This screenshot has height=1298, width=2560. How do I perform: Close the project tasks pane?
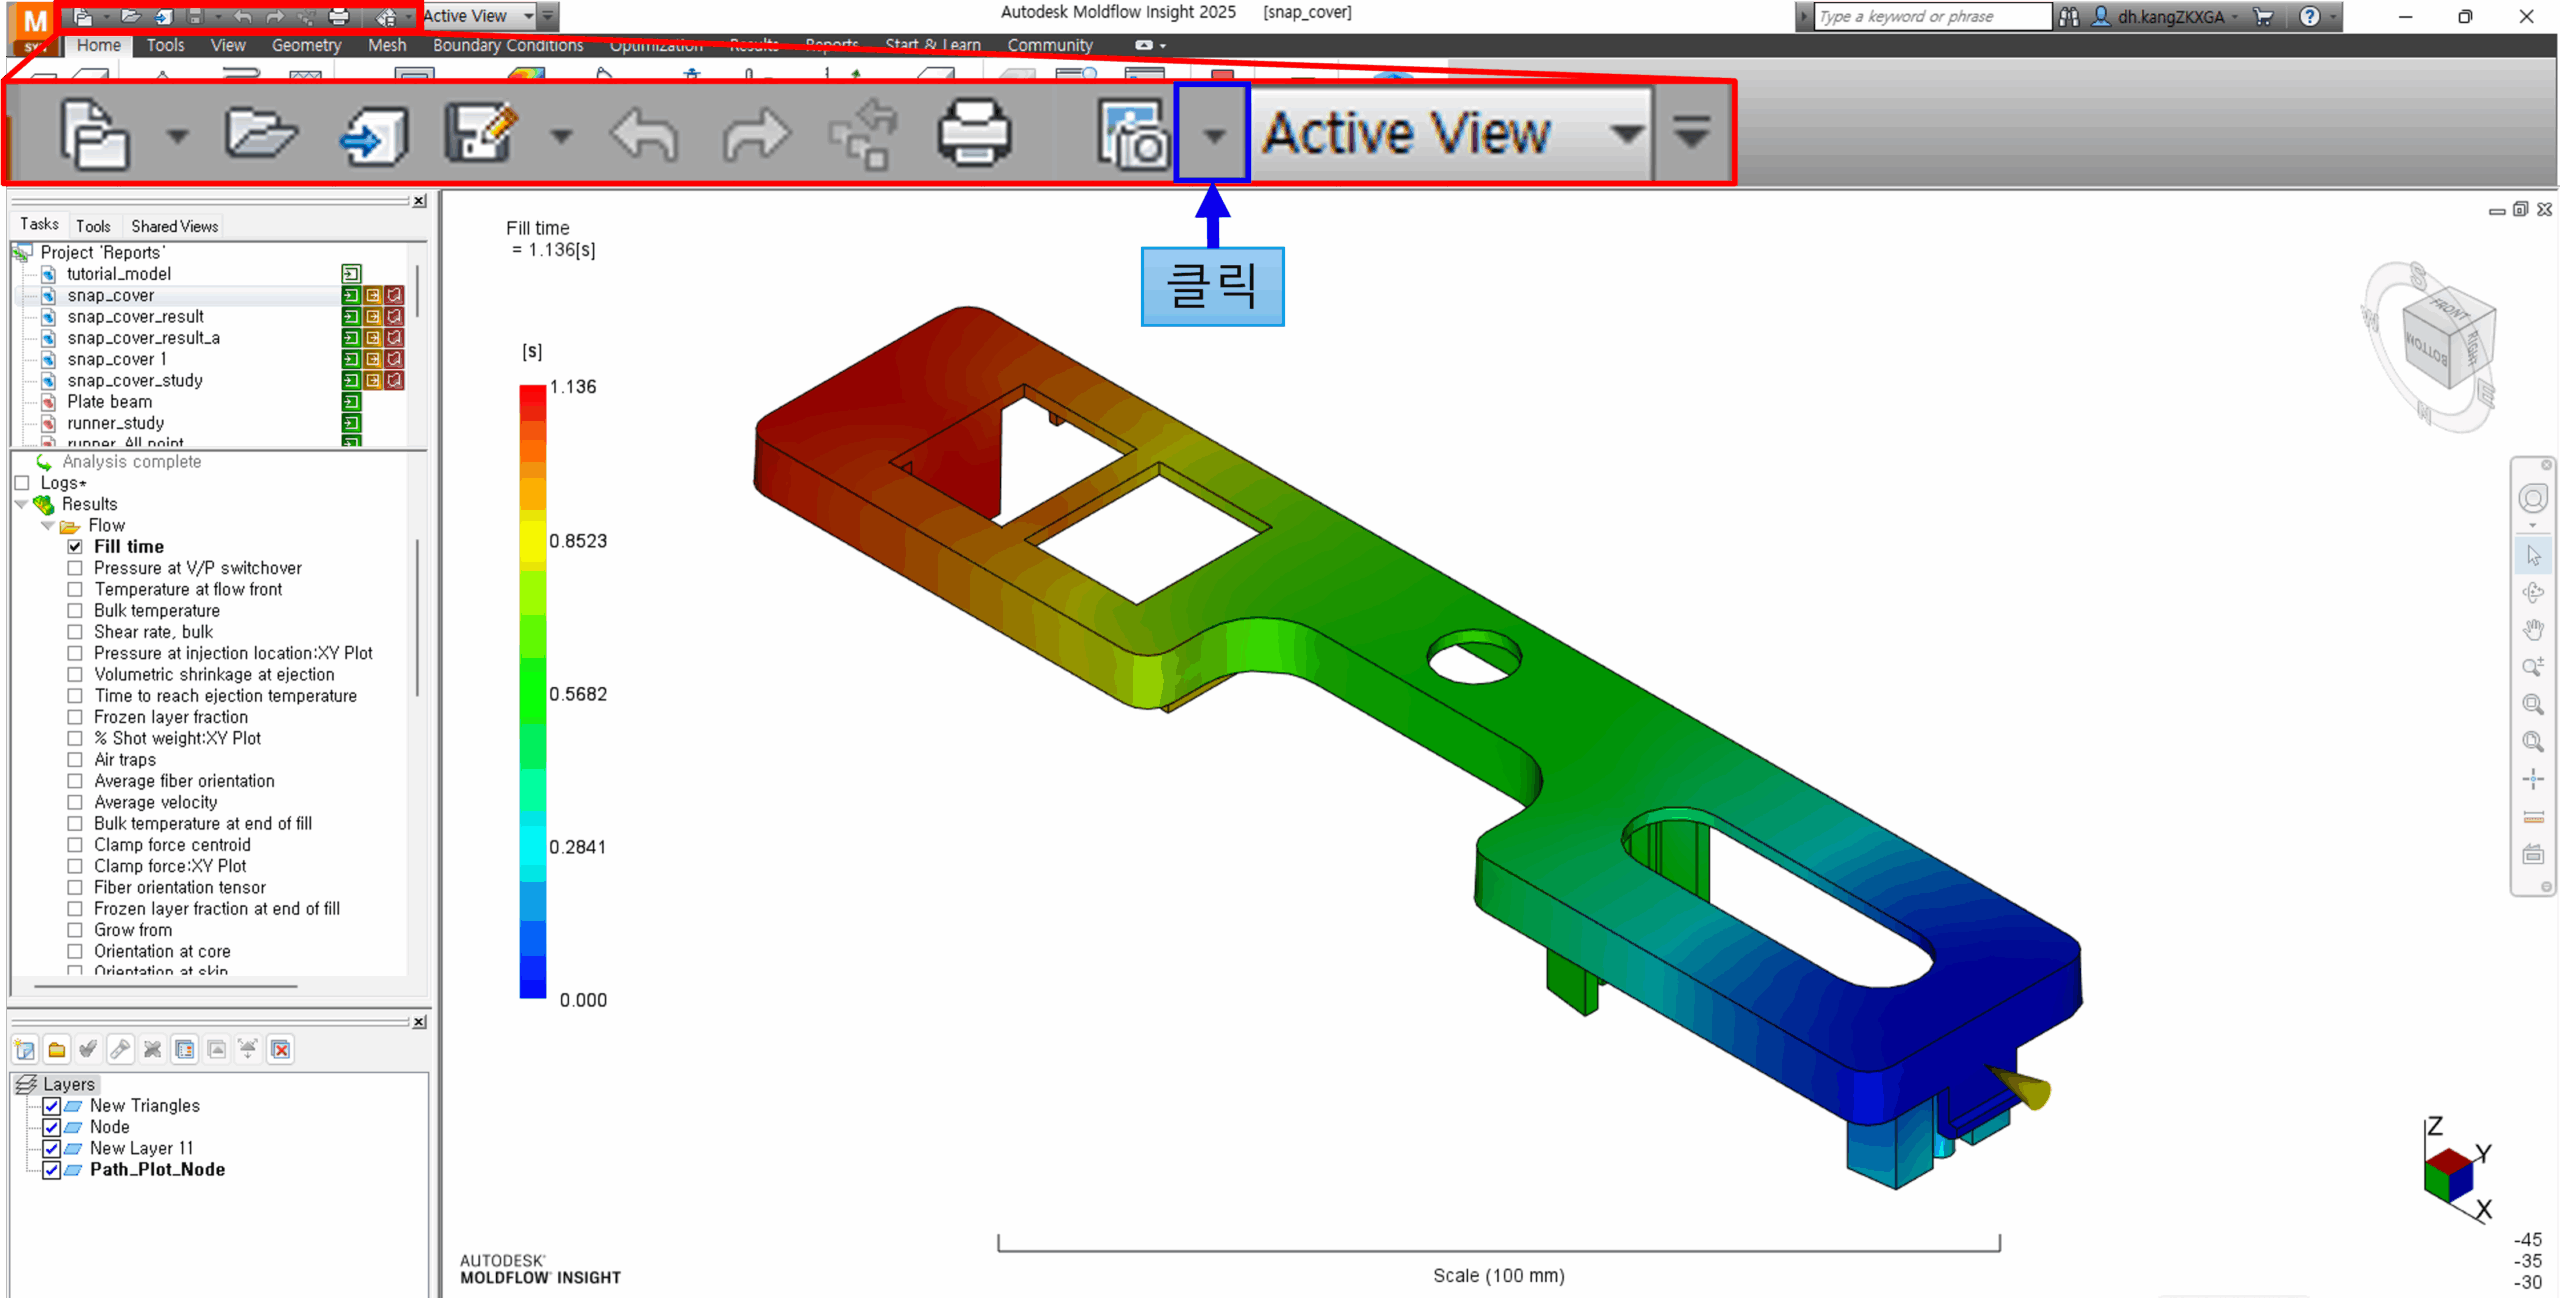[x=420, y=201]
